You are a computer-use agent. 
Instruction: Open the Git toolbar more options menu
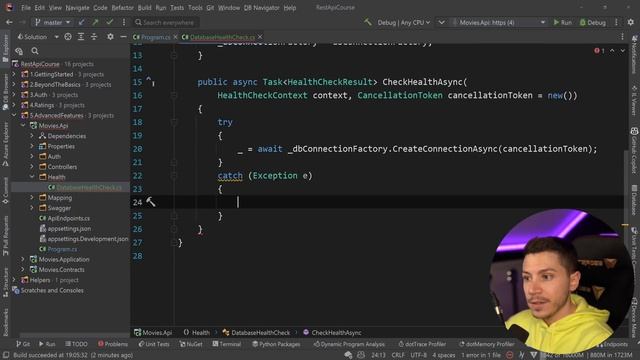pos(124,22)
